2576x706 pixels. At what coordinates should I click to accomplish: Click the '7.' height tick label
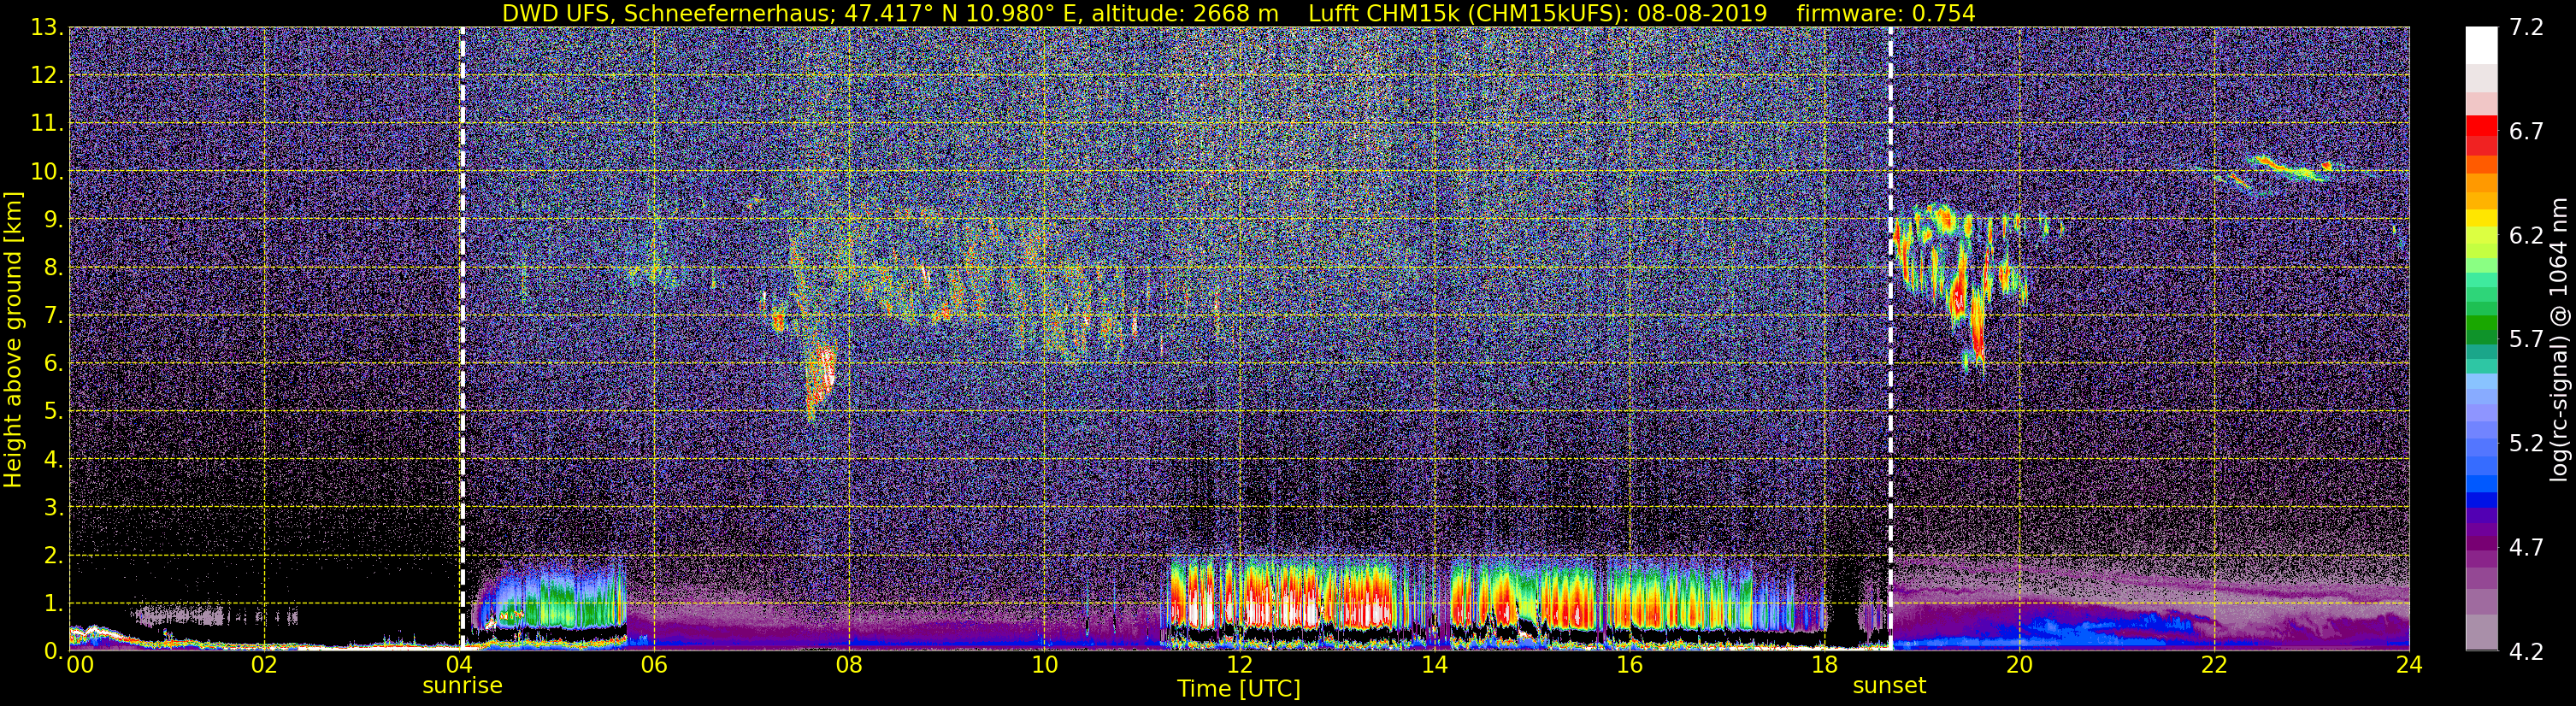[54, 316]
